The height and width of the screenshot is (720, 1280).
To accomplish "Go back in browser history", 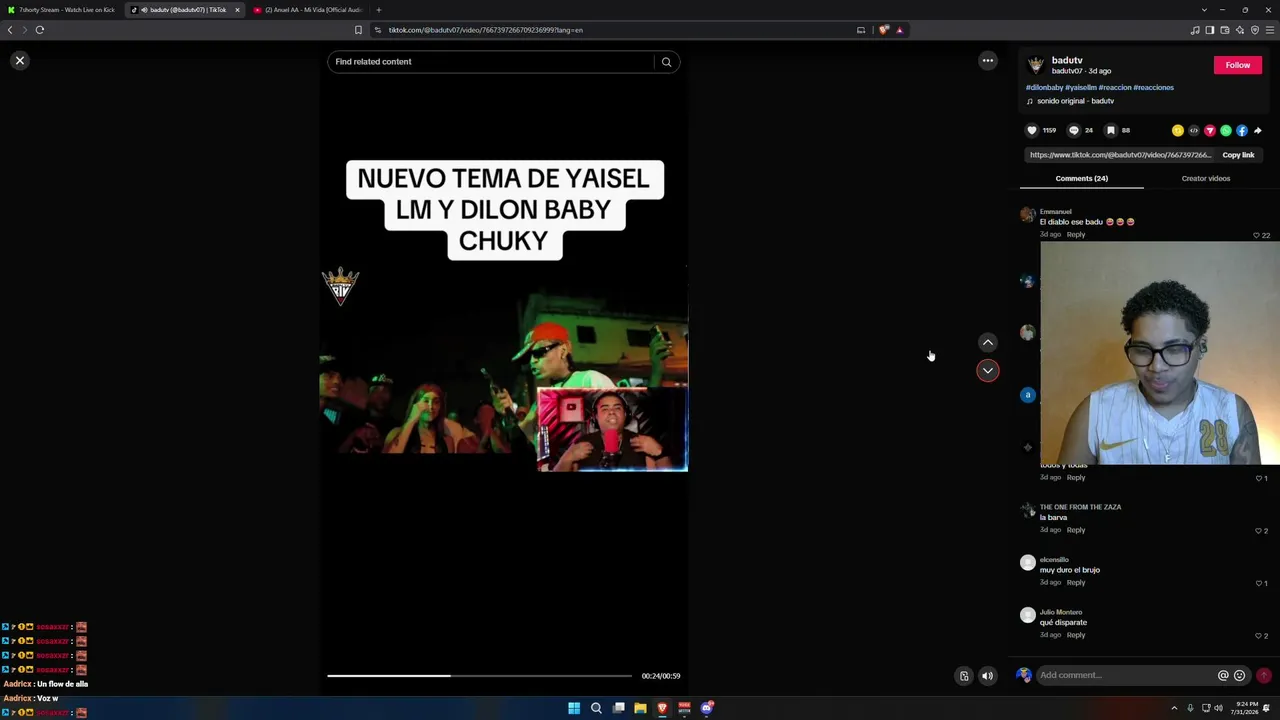I will 10,30.
